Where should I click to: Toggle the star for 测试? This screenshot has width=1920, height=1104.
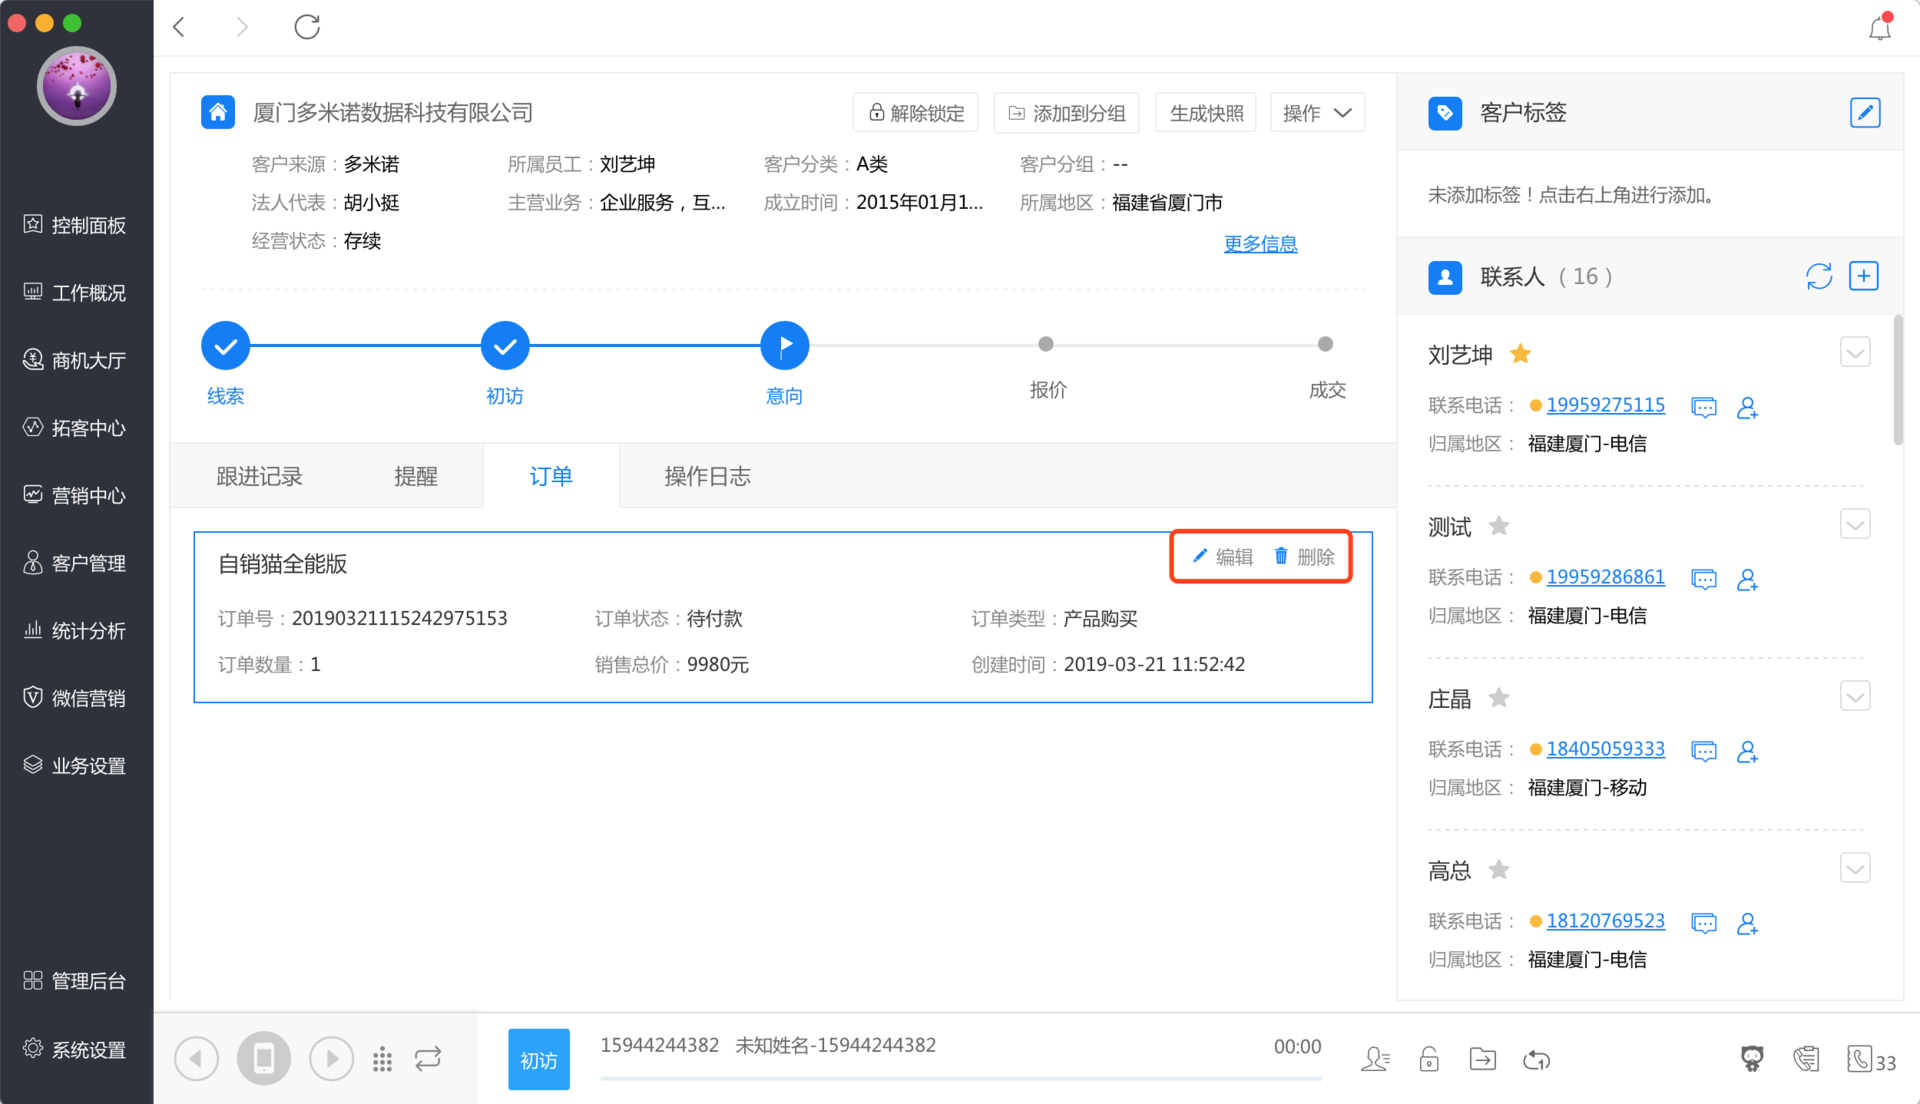pos(1499,526)
